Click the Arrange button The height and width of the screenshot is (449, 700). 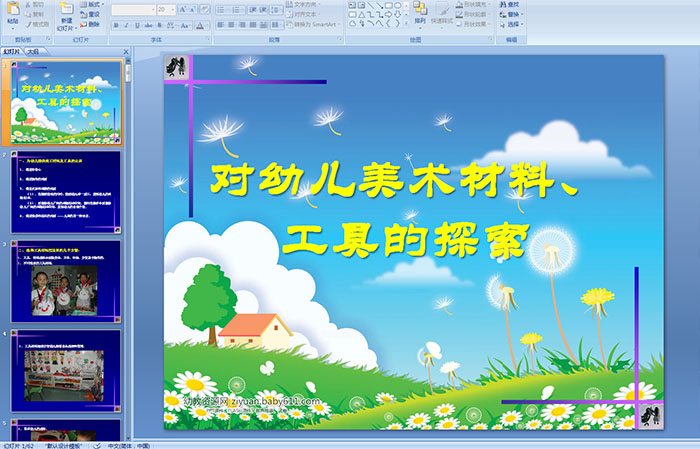coord(420,14)
